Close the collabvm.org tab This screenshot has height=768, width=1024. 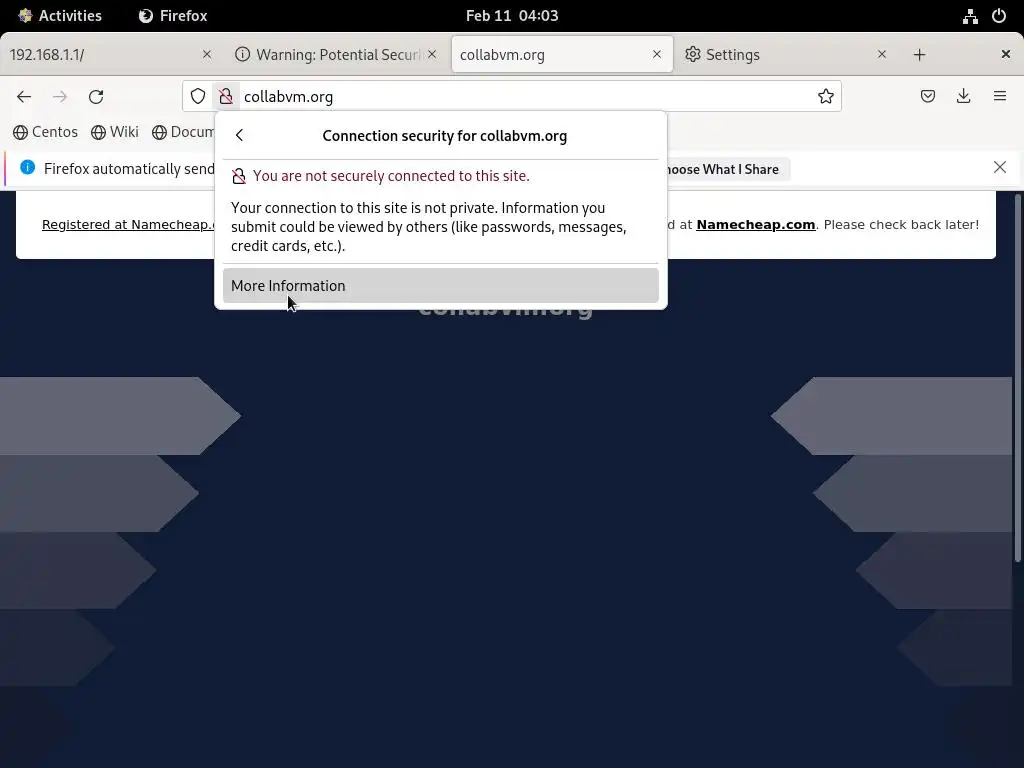pyautogui.click(x=657, y=55)
